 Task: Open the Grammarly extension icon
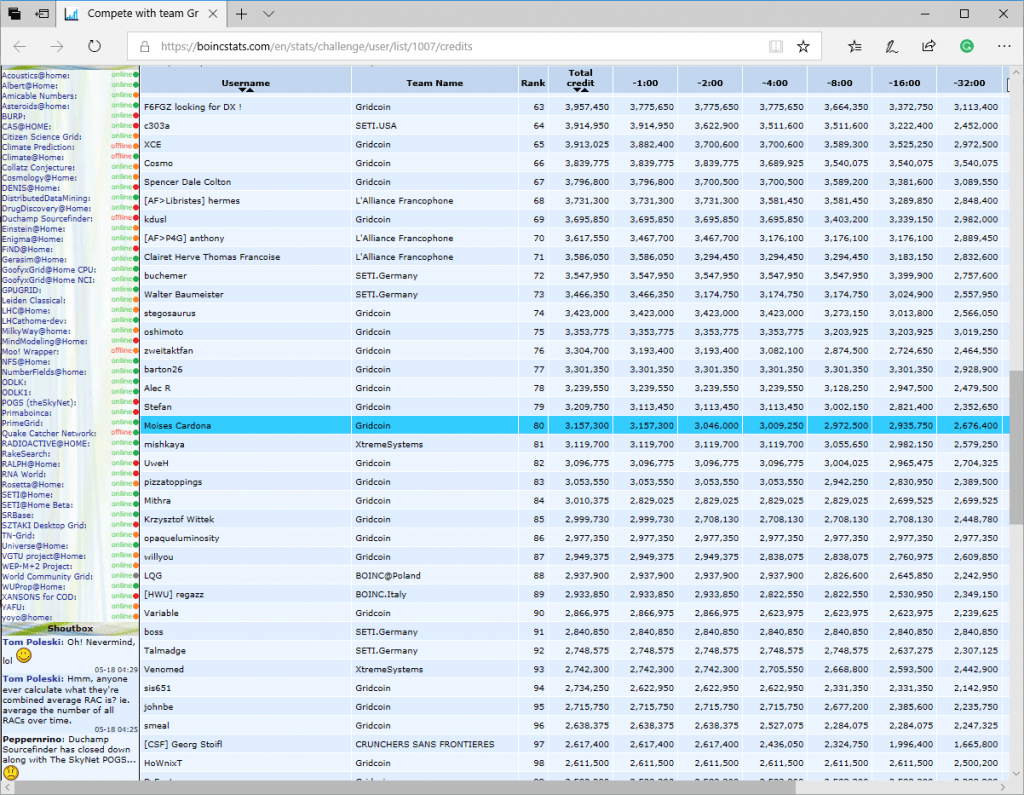[967, 46]
